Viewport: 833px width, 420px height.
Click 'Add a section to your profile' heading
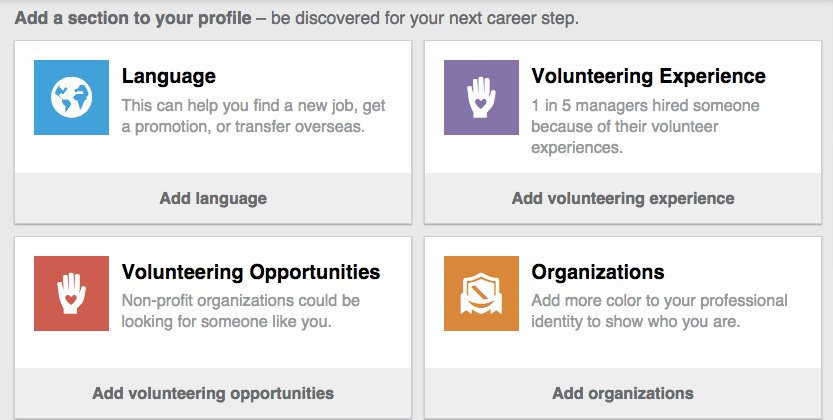133,18
